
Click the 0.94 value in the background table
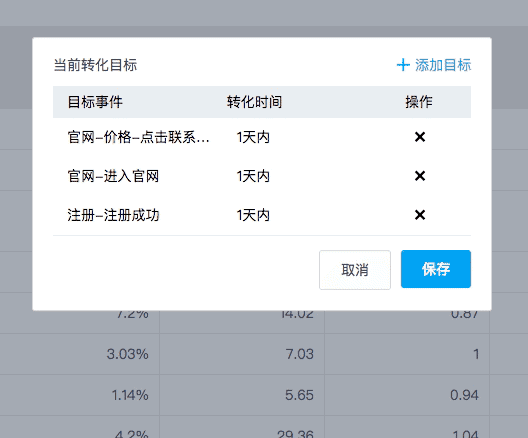pos(464,395)
